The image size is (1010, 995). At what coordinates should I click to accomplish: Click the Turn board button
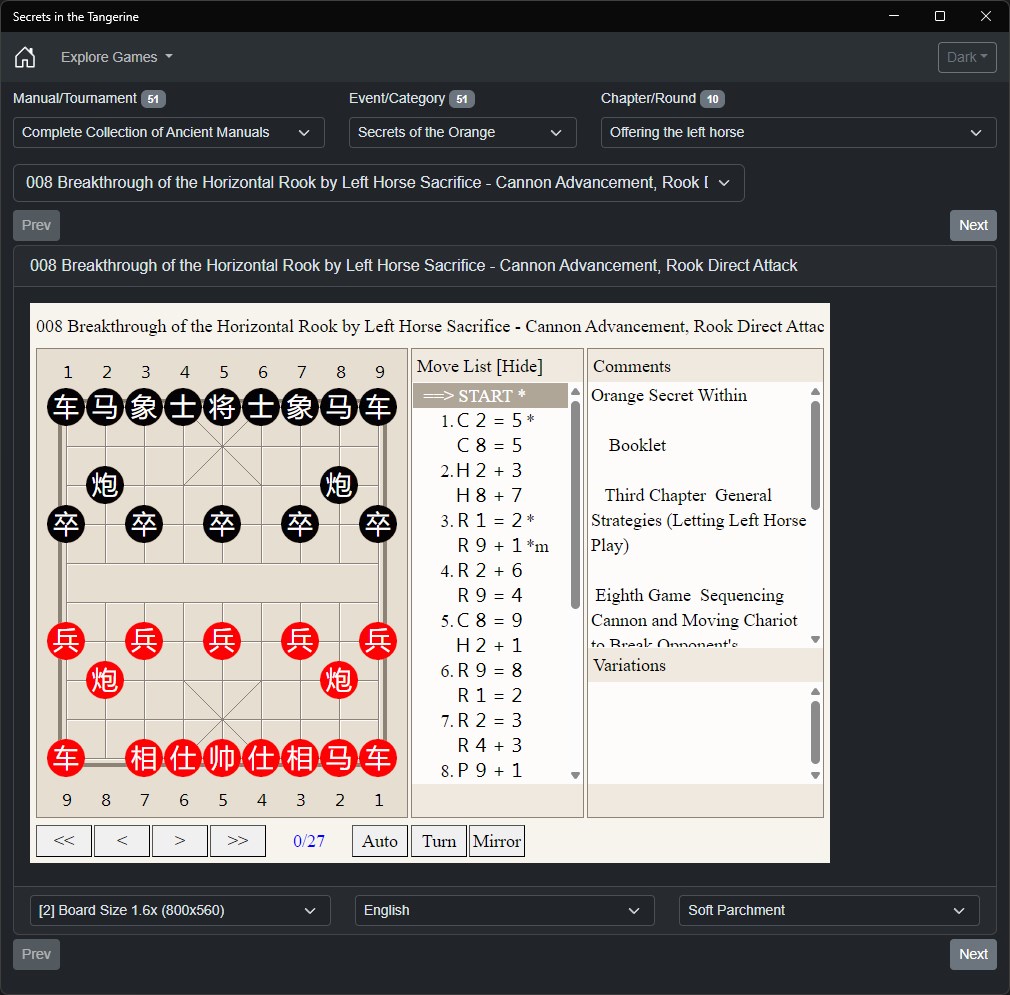click(x=439, y=841)
